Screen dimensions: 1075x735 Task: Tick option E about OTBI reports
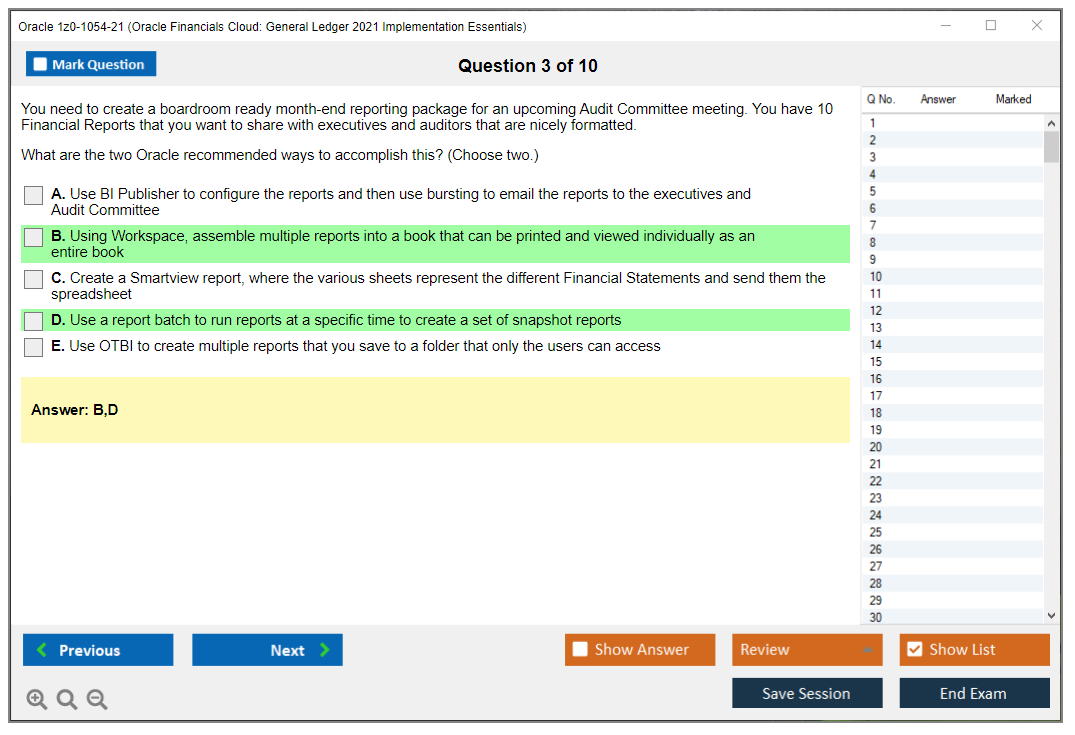pos(34,347)
